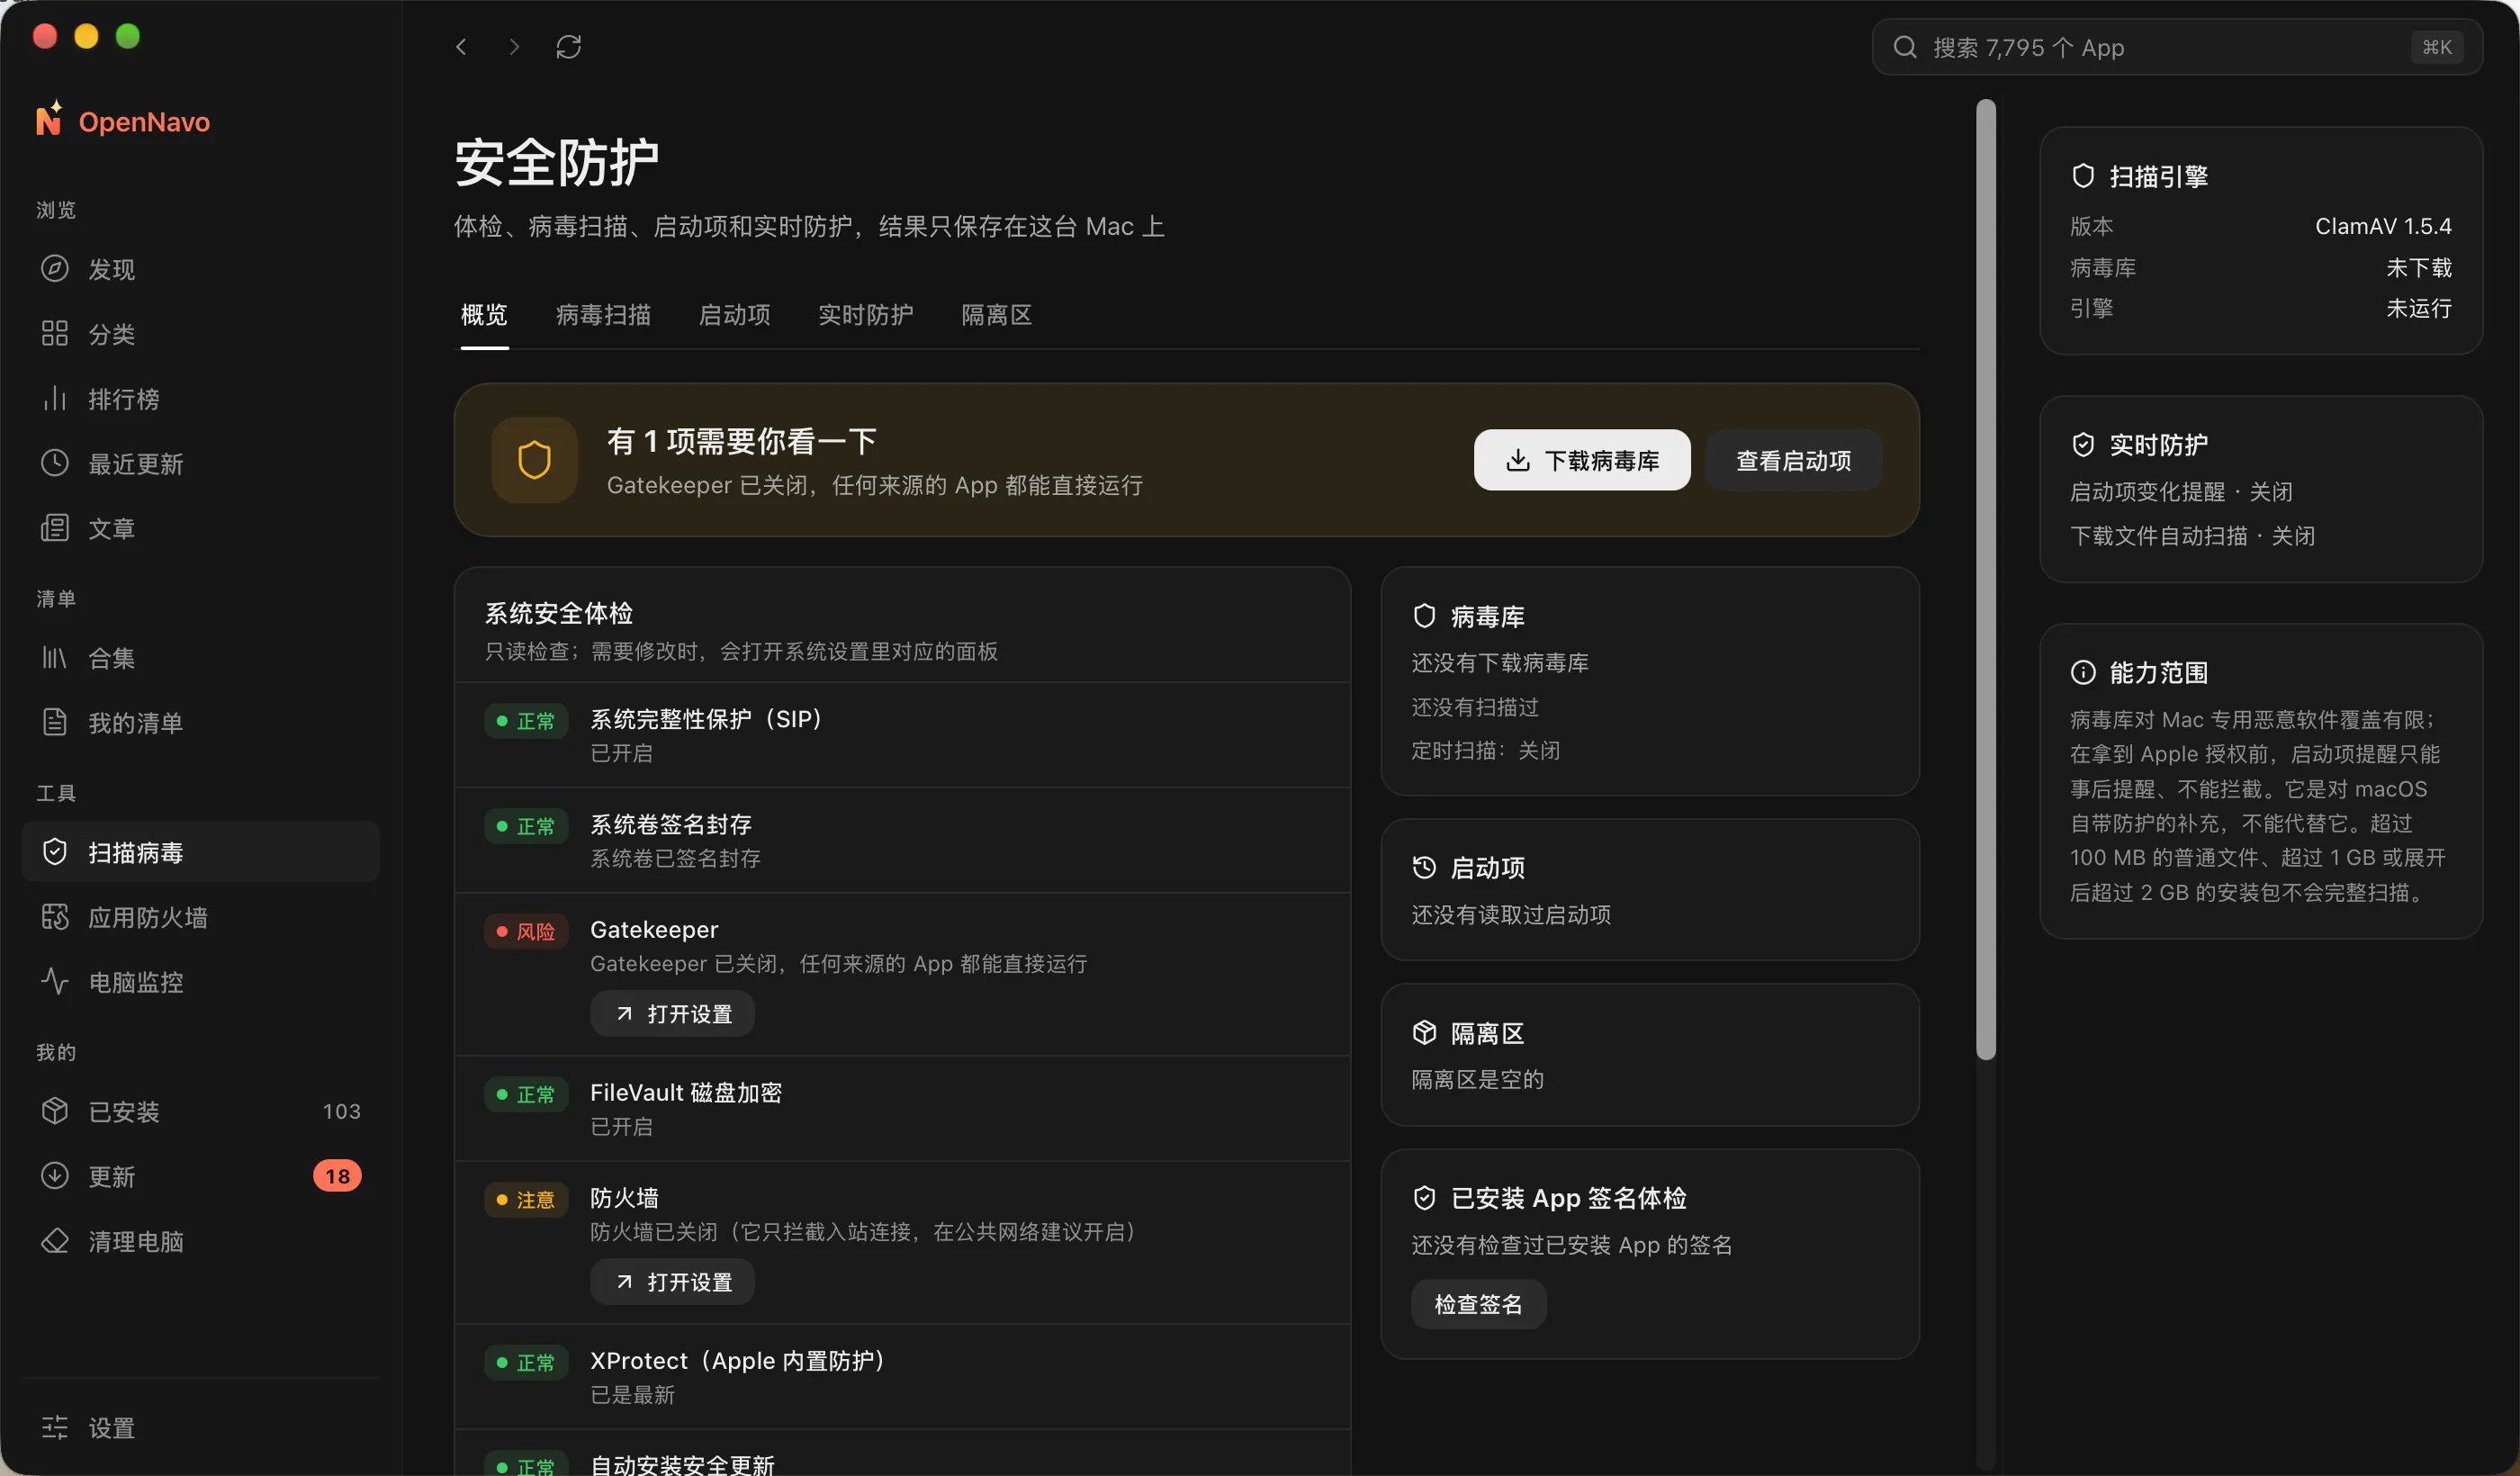
Task: Click the 扫描引擎 panel shield icon
Action: point(2083,176)
